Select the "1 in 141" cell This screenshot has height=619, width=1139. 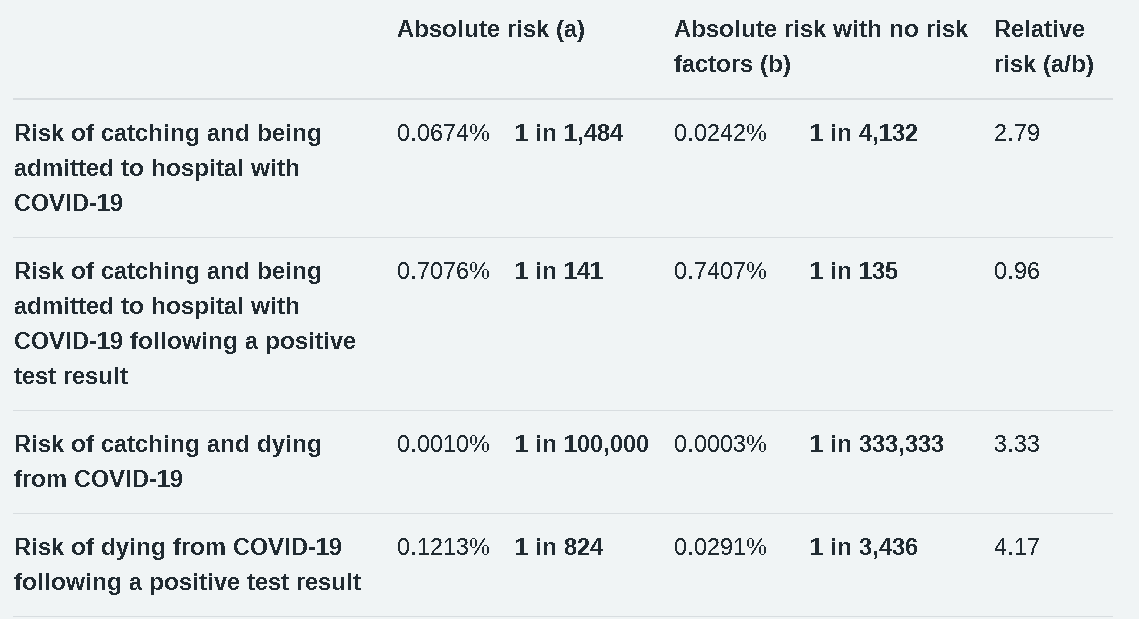(558, 271)
